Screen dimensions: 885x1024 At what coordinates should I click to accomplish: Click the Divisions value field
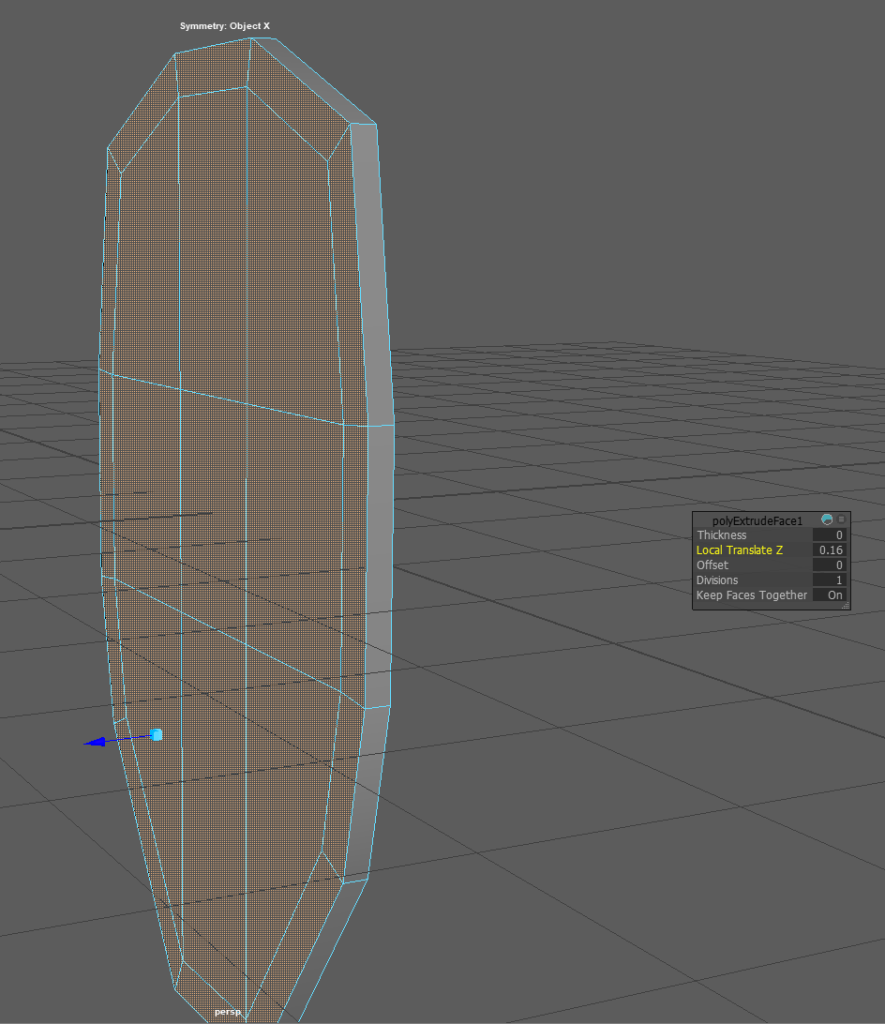tap(828, 581)
